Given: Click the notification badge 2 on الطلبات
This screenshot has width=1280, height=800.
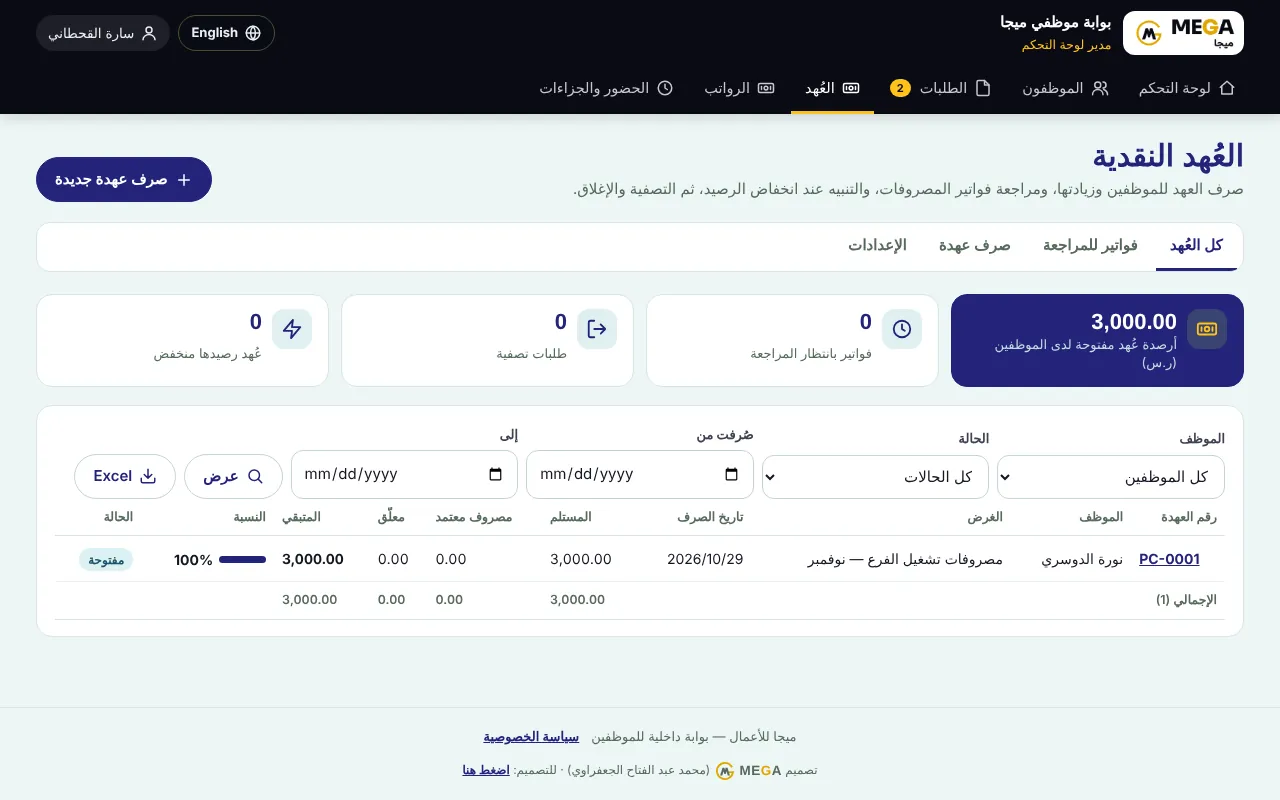Looking at the screenshot, I should click(900, 88).
